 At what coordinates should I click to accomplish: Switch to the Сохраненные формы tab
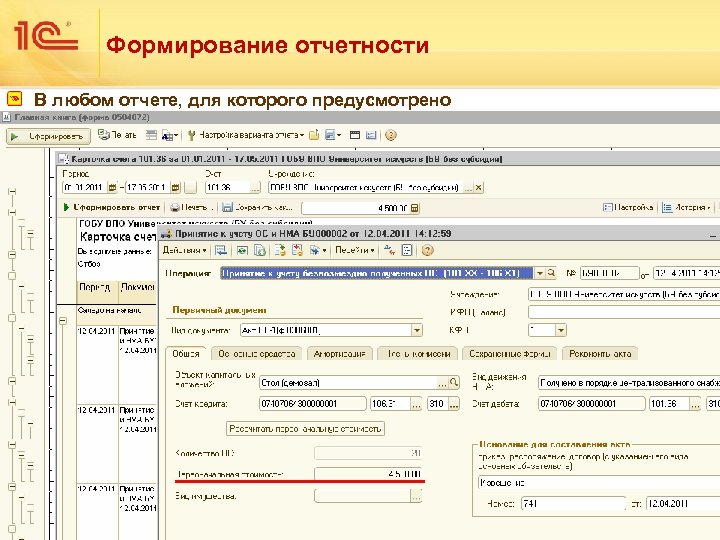(510, 354)
